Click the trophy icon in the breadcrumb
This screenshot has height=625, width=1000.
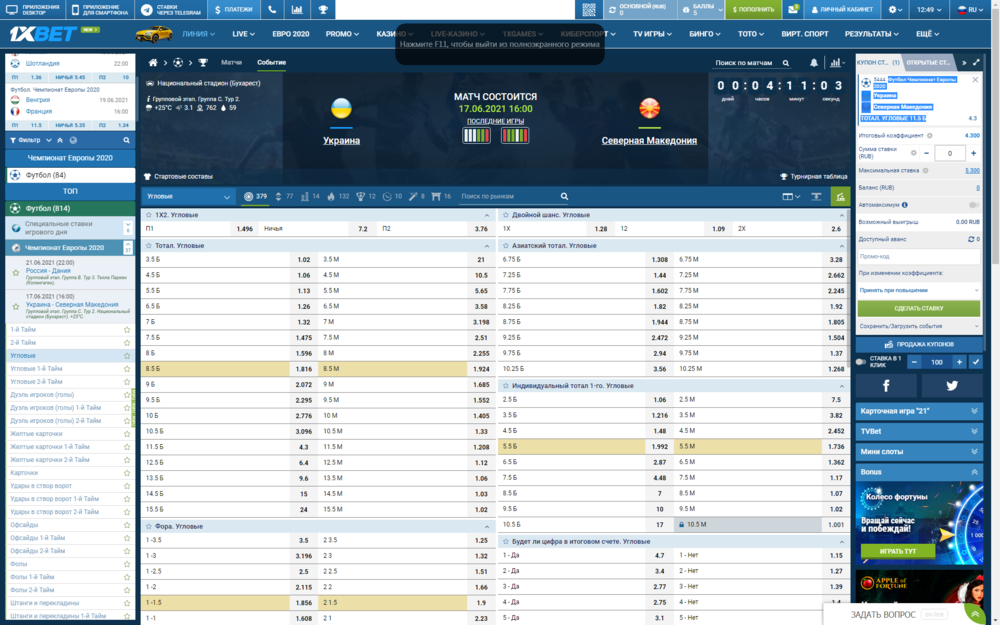203,62
